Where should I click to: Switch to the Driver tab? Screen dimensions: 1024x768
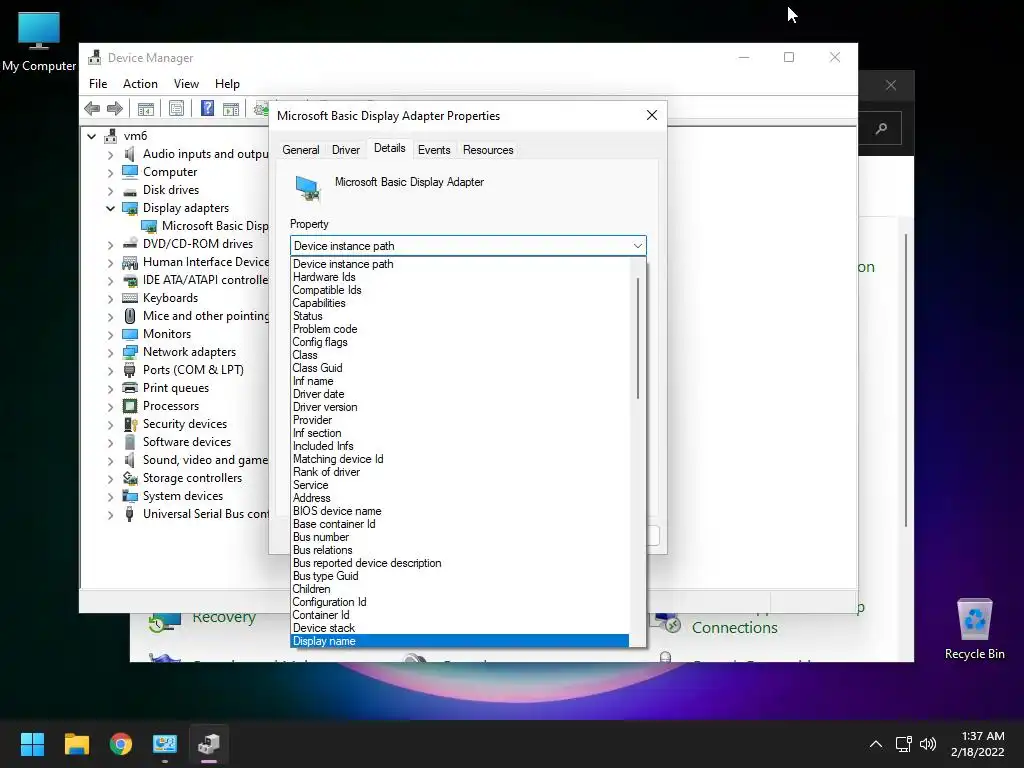pyautogui.click(x=345, y=150)
